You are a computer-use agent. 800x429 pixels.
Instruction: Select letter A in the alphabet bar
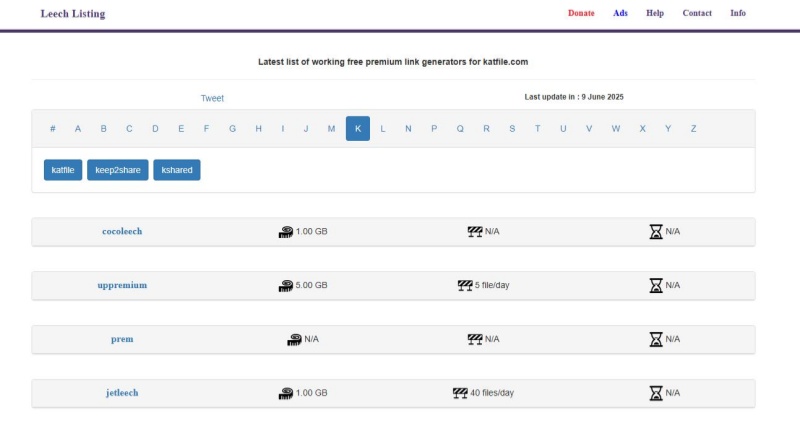click(x=78, y=129)
